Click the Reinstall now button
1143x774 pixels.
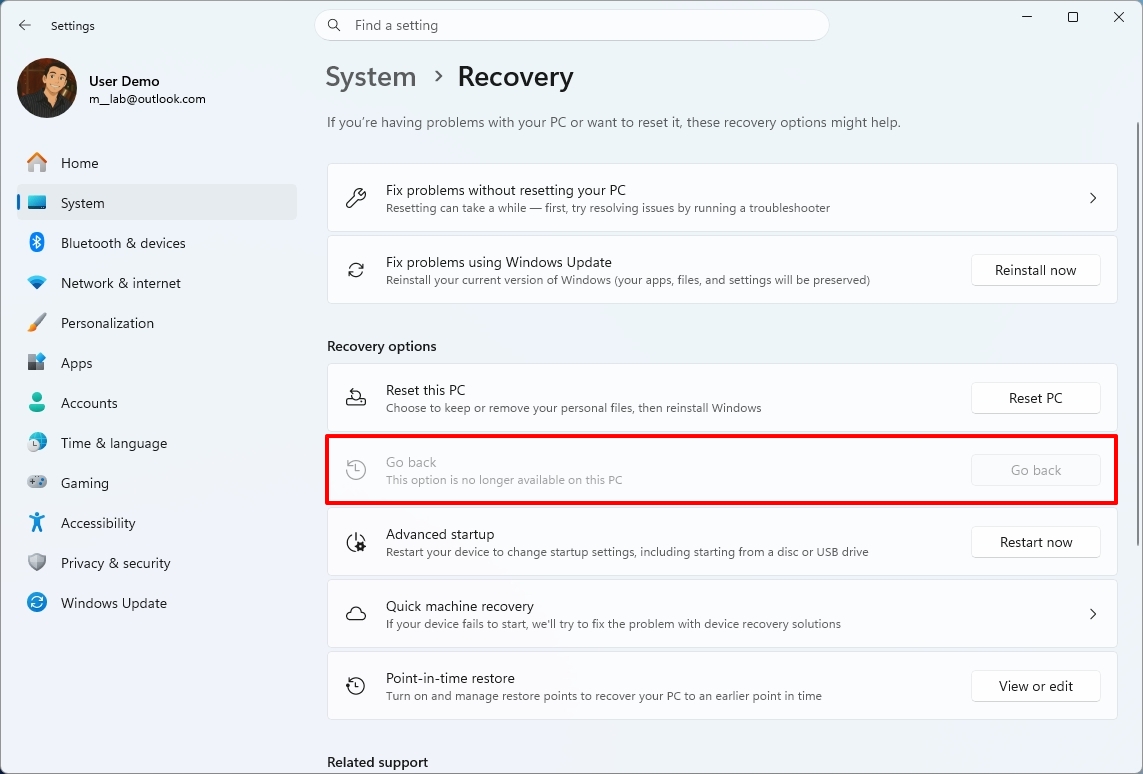1035,270
